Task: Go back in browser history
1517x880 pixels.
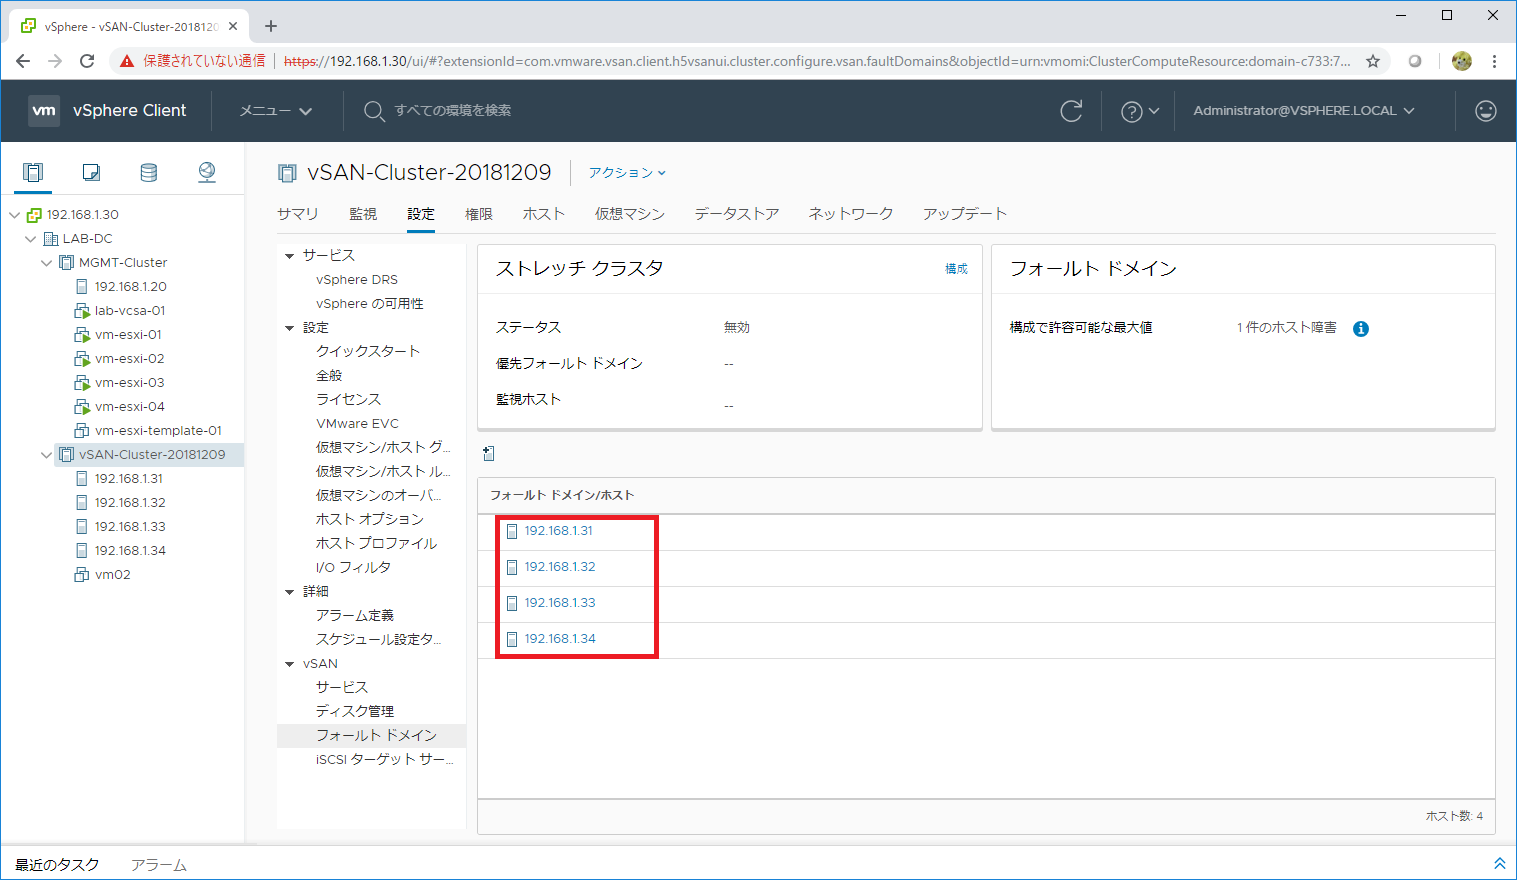Action: point(23,61)
